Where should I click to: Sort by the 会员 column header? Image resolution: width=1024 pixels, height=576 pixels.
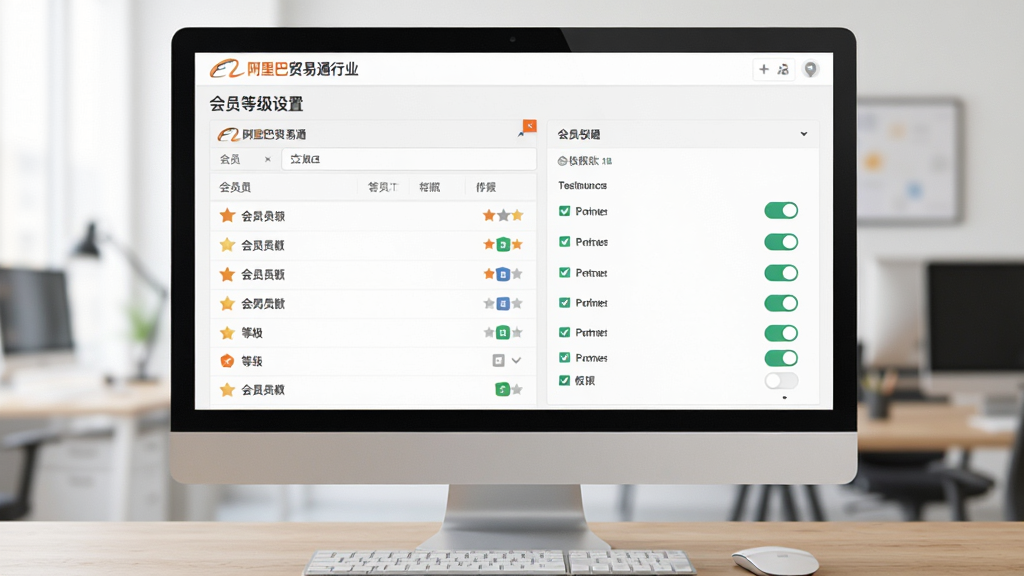click(x=235, y=187)
